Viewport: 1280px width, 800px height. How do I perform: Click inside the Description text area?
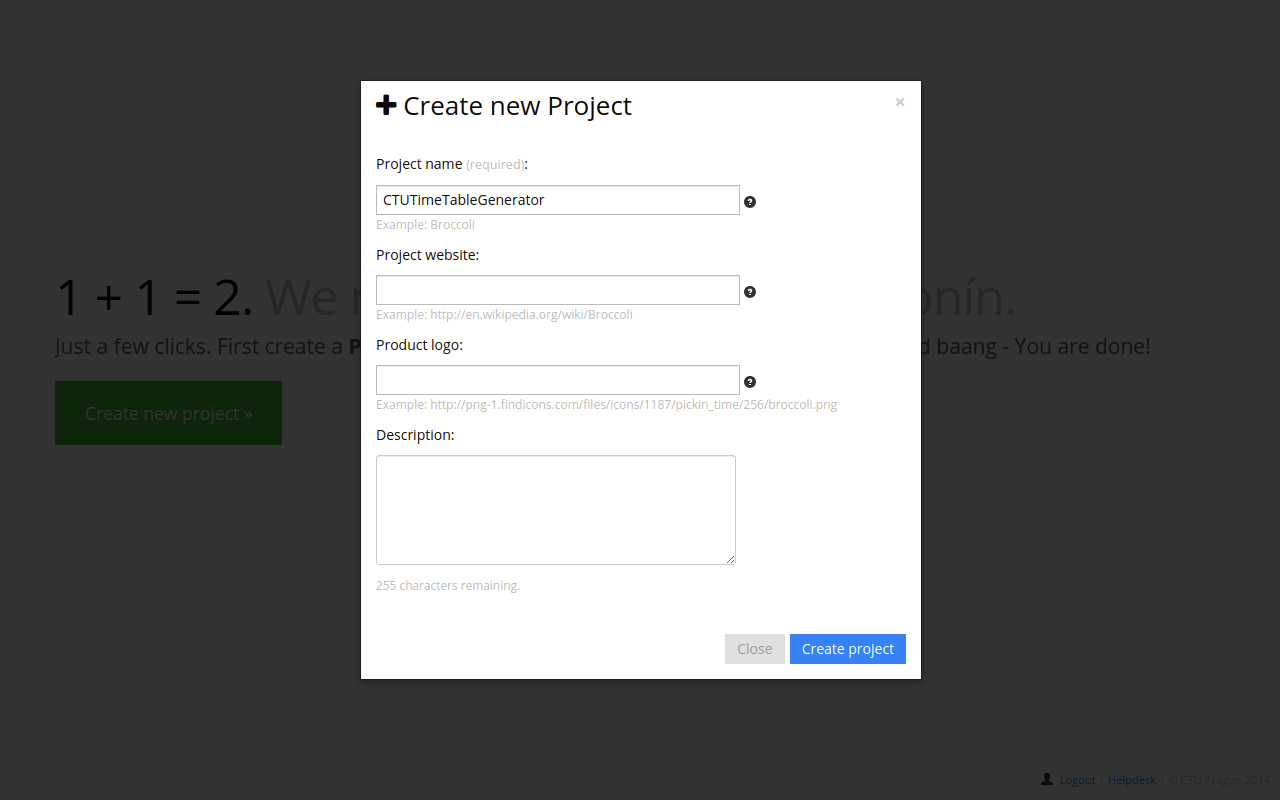tap(556, 510)
